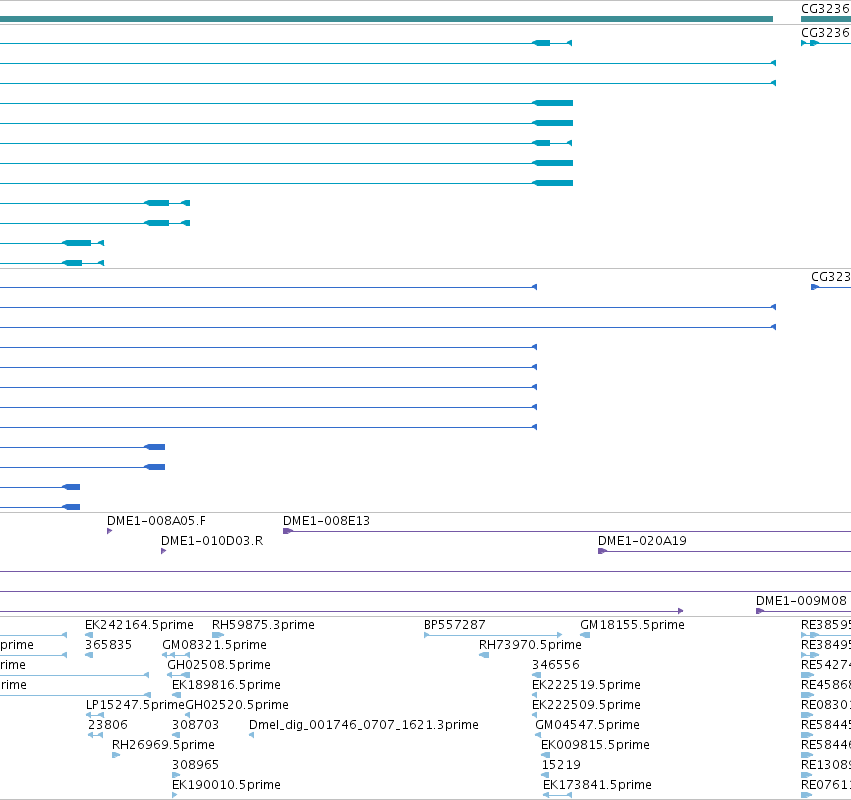The width and height of the screenshot is (851, 800).
Task: Click the DME1-020A19 label
Action: [x=642, y=541]
